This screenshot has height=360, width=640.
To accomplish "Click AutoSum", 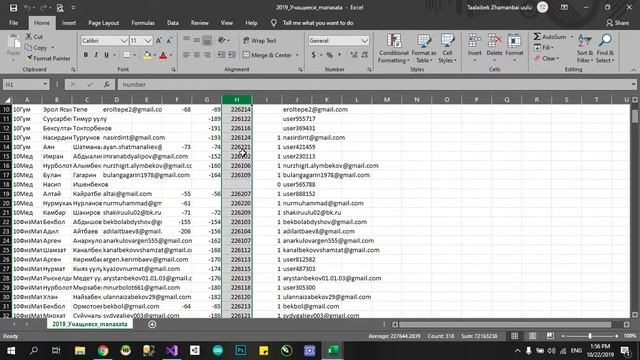I will tap(551, 37).
